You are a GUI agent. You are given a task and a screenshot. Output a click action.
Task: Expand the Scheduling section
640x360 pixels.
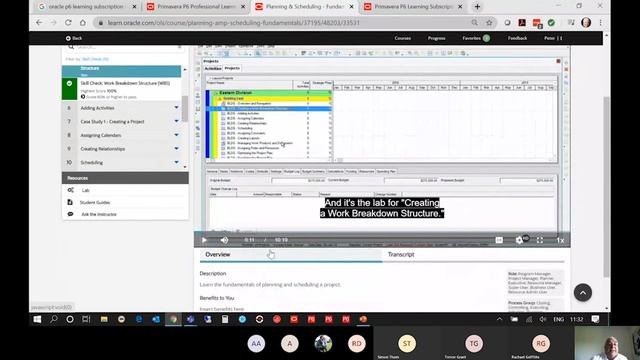click(176, 162)
